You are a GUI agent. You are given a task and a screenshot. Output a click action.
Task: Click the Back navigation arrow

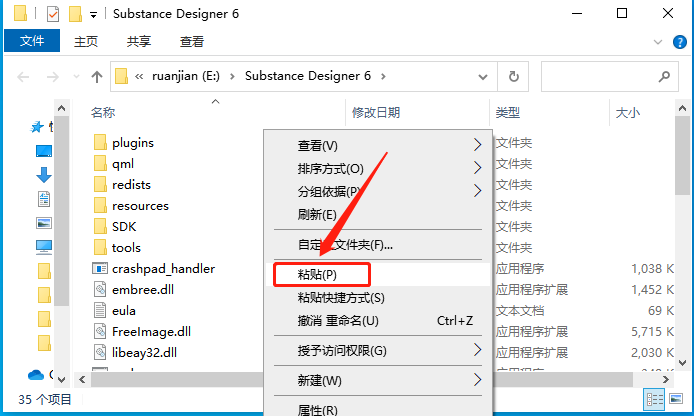(x=23, y=77)
